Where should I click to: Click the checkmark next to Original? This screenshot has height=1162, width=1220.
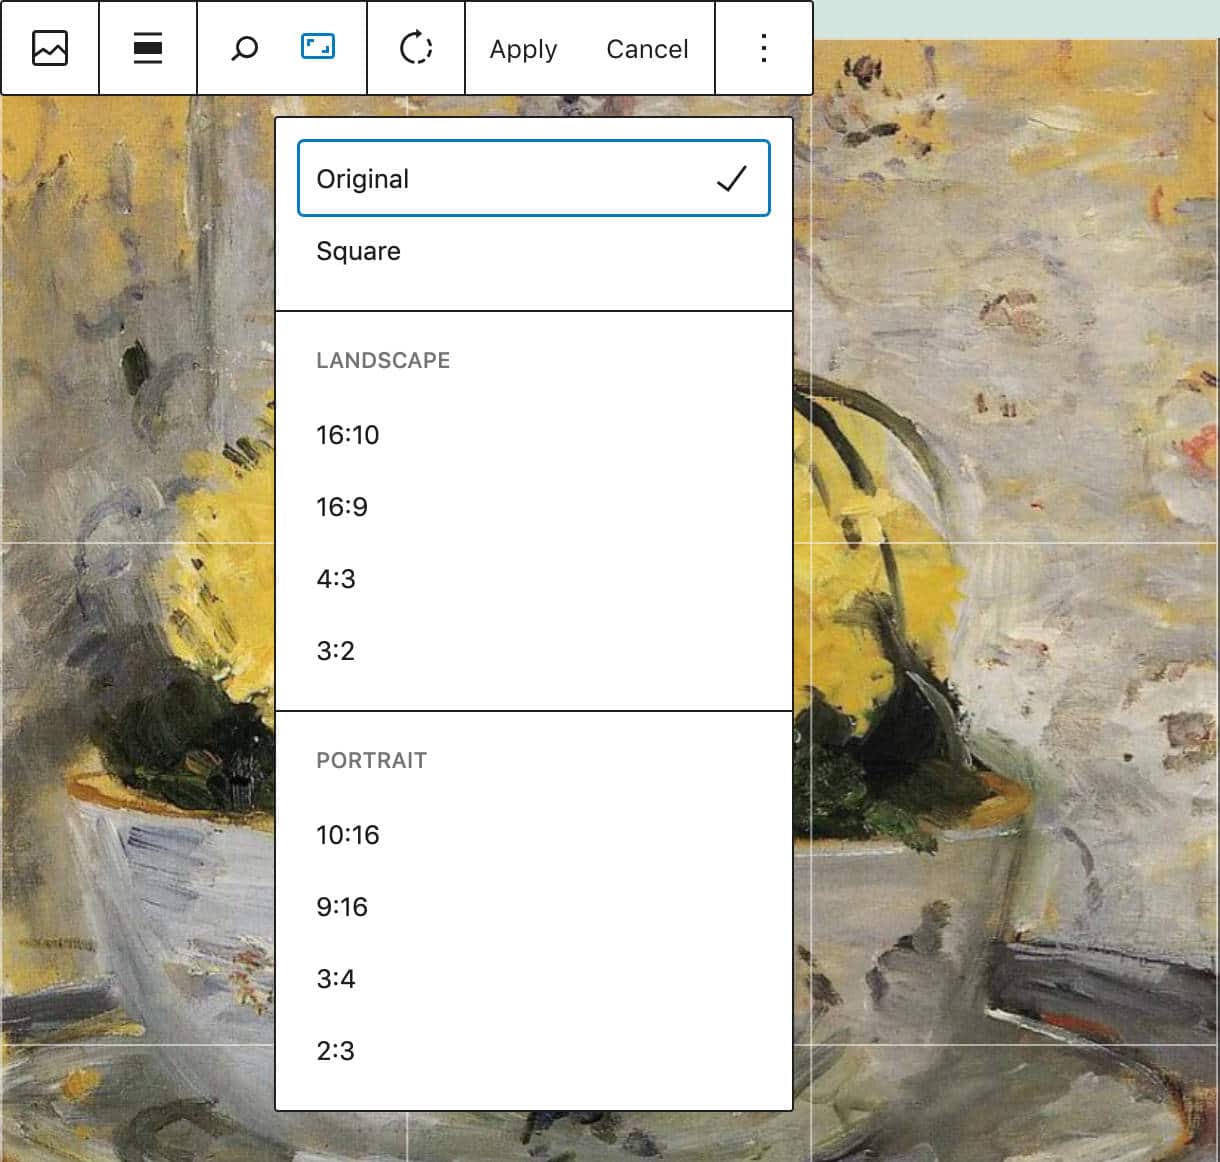732,179
